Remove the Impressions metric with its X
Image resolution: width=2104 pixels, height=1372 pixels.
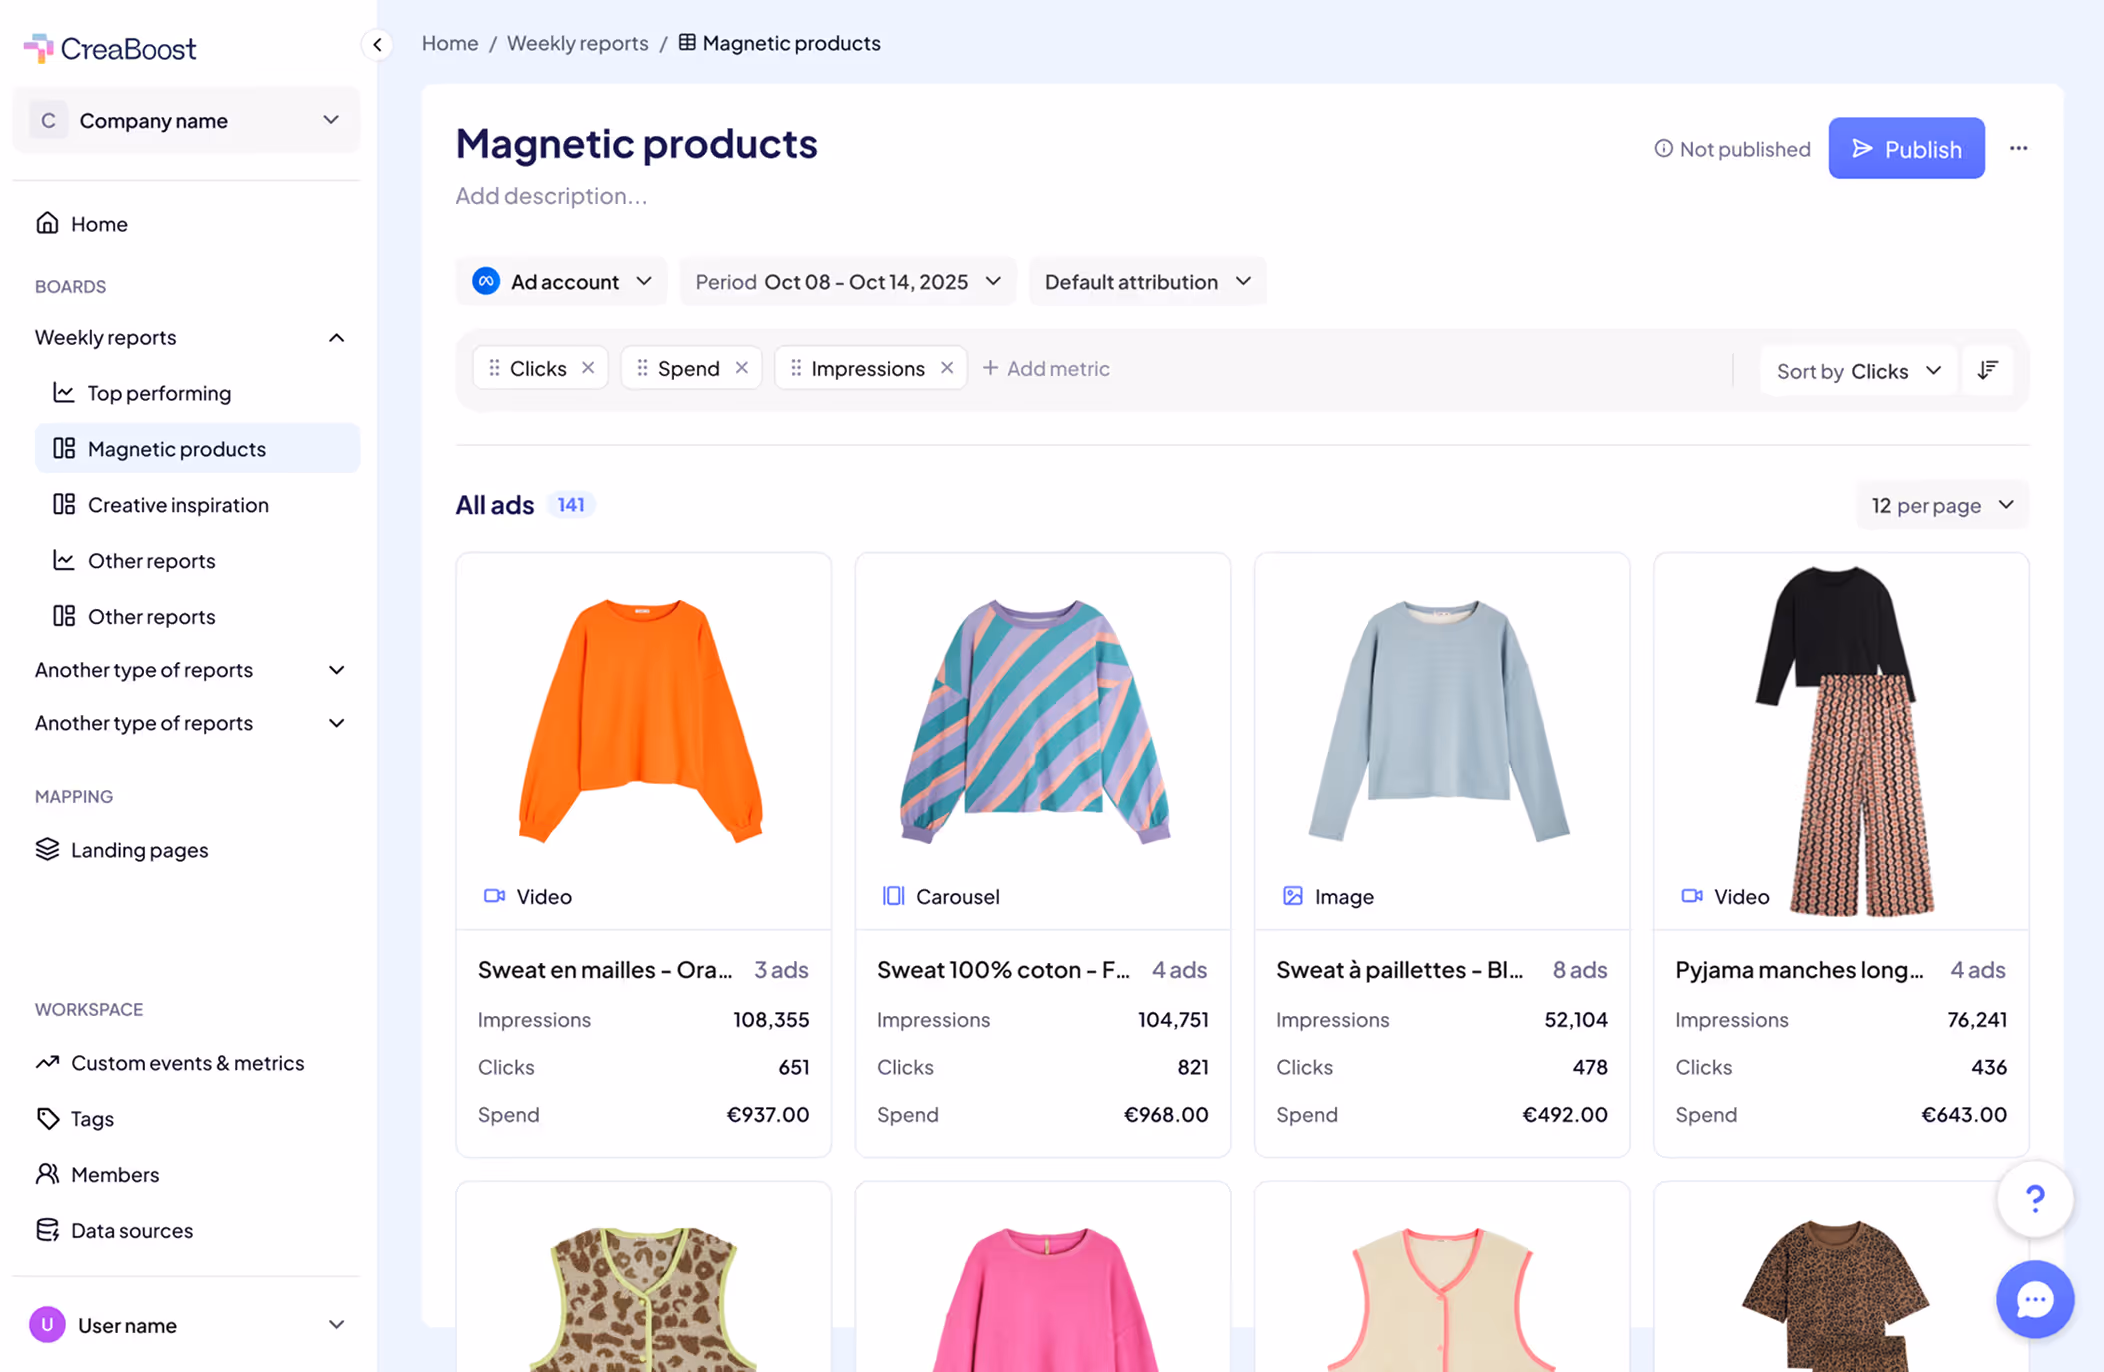tap(946, 368)
